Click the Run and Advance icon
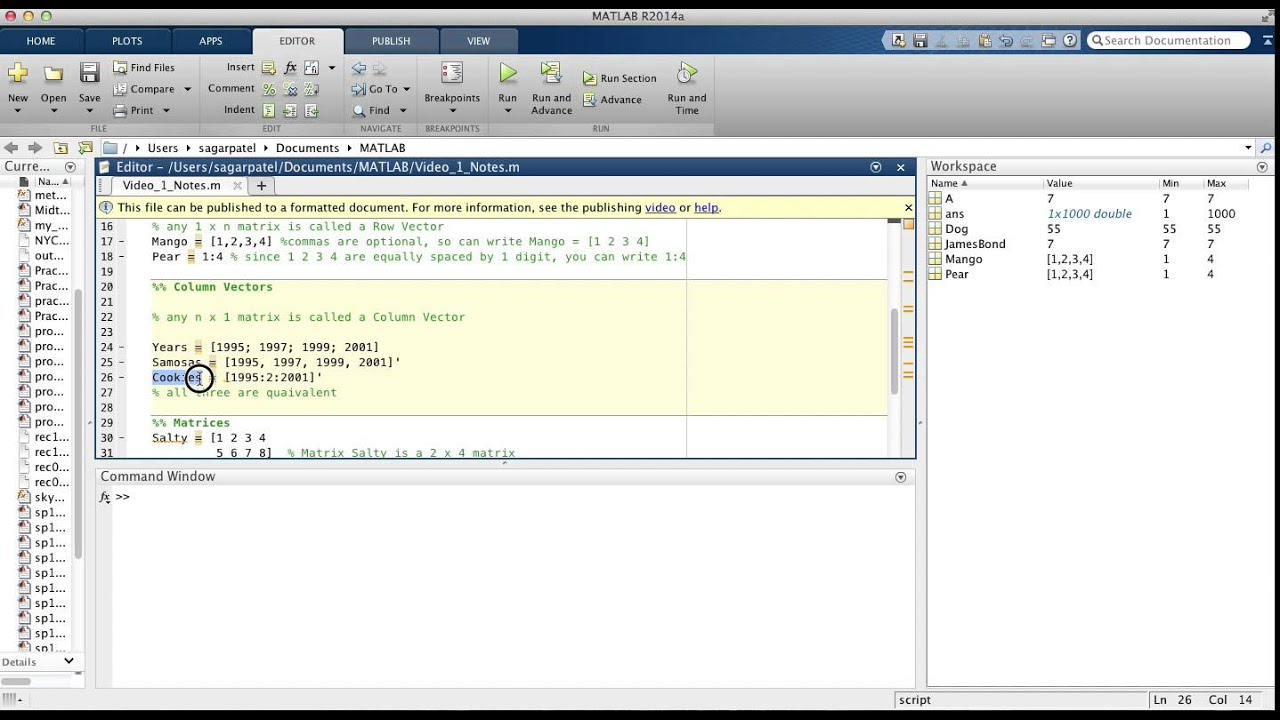Screen dimensions: 1280x720 [x=551, y=73]
